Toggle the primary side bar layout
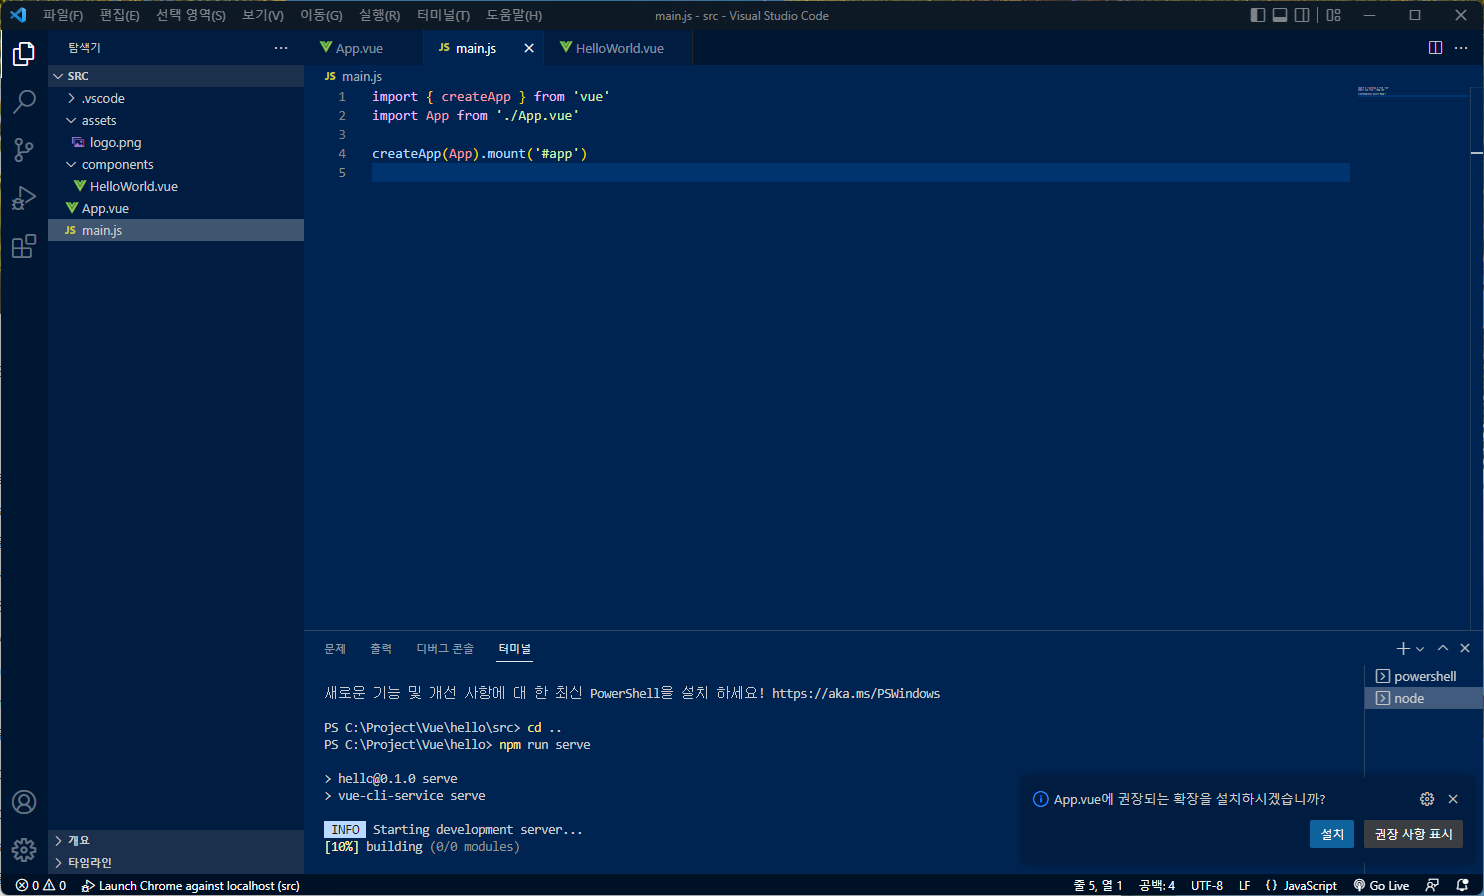This screenshot has height=896, width=1484. 1258,15
